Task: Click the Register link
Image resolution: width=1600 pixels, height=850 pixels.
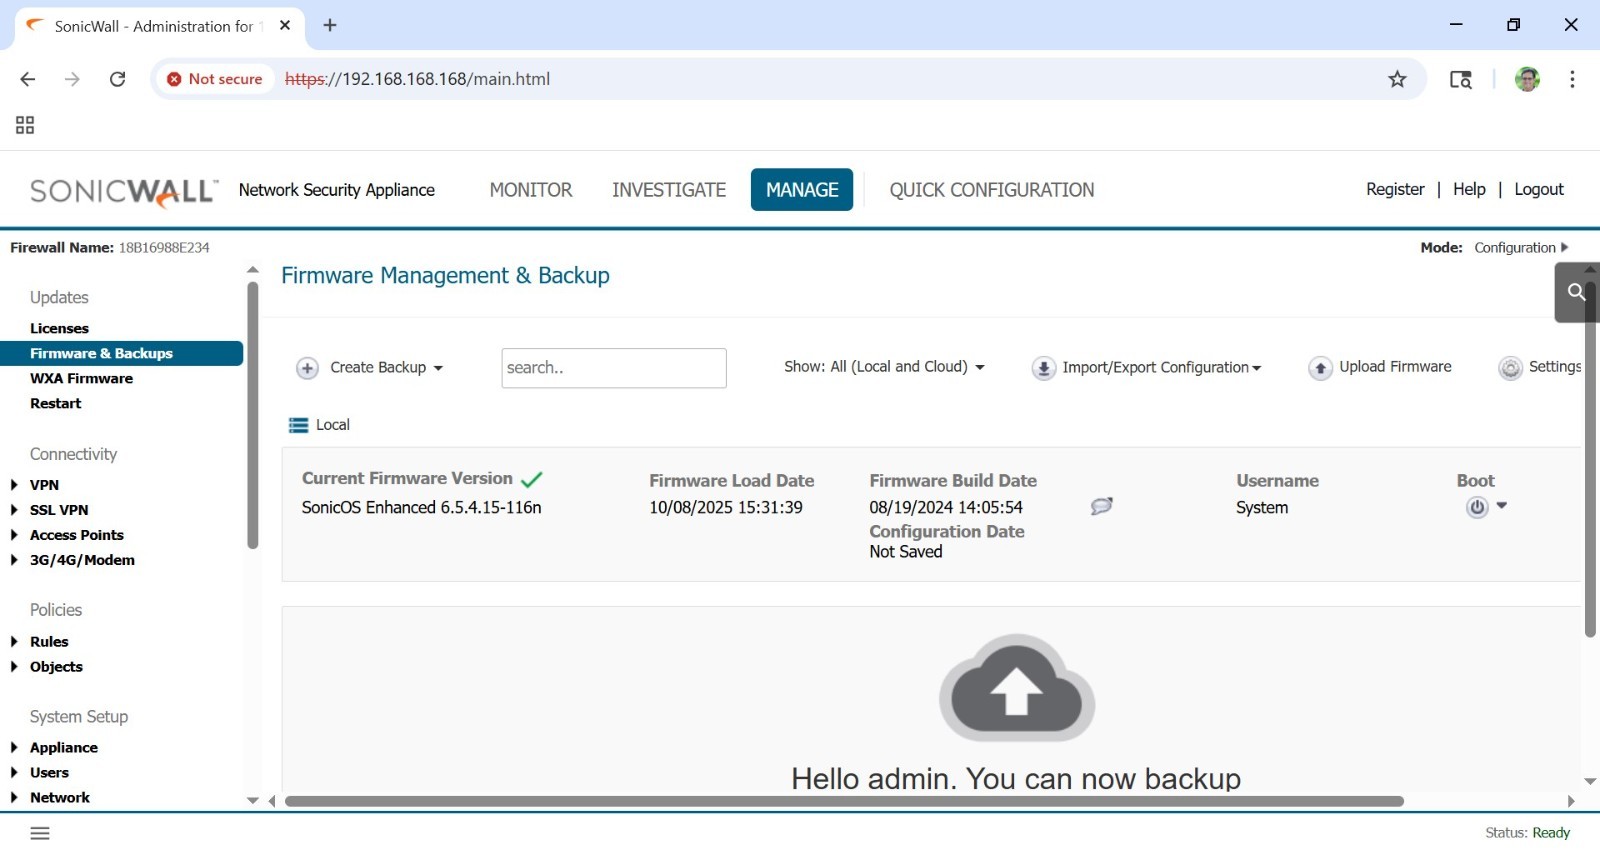Action: [x=1395, y=189]
